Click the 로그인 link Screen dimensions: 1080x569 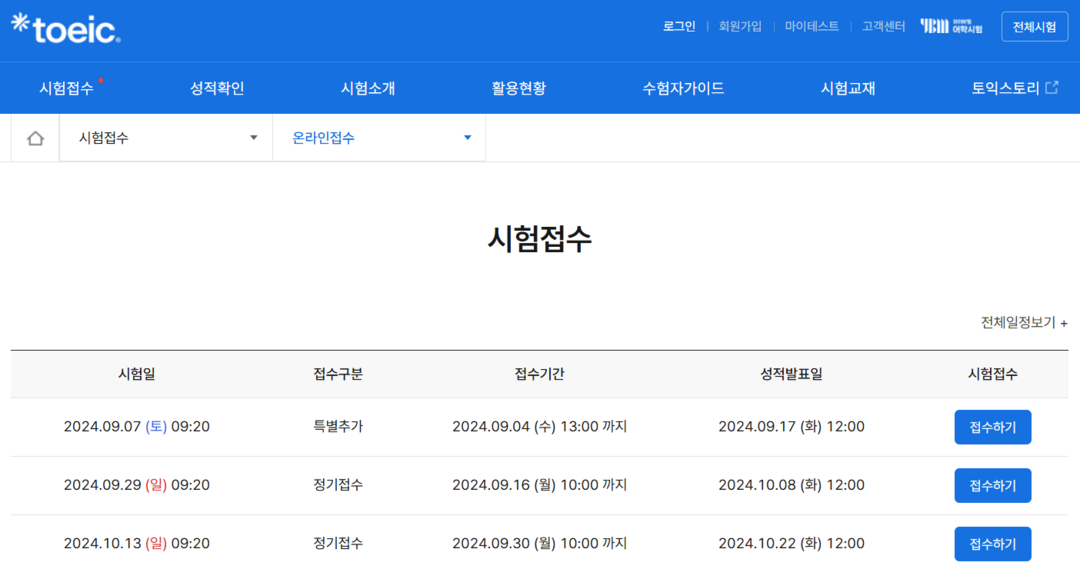click(x=679, y=27)
